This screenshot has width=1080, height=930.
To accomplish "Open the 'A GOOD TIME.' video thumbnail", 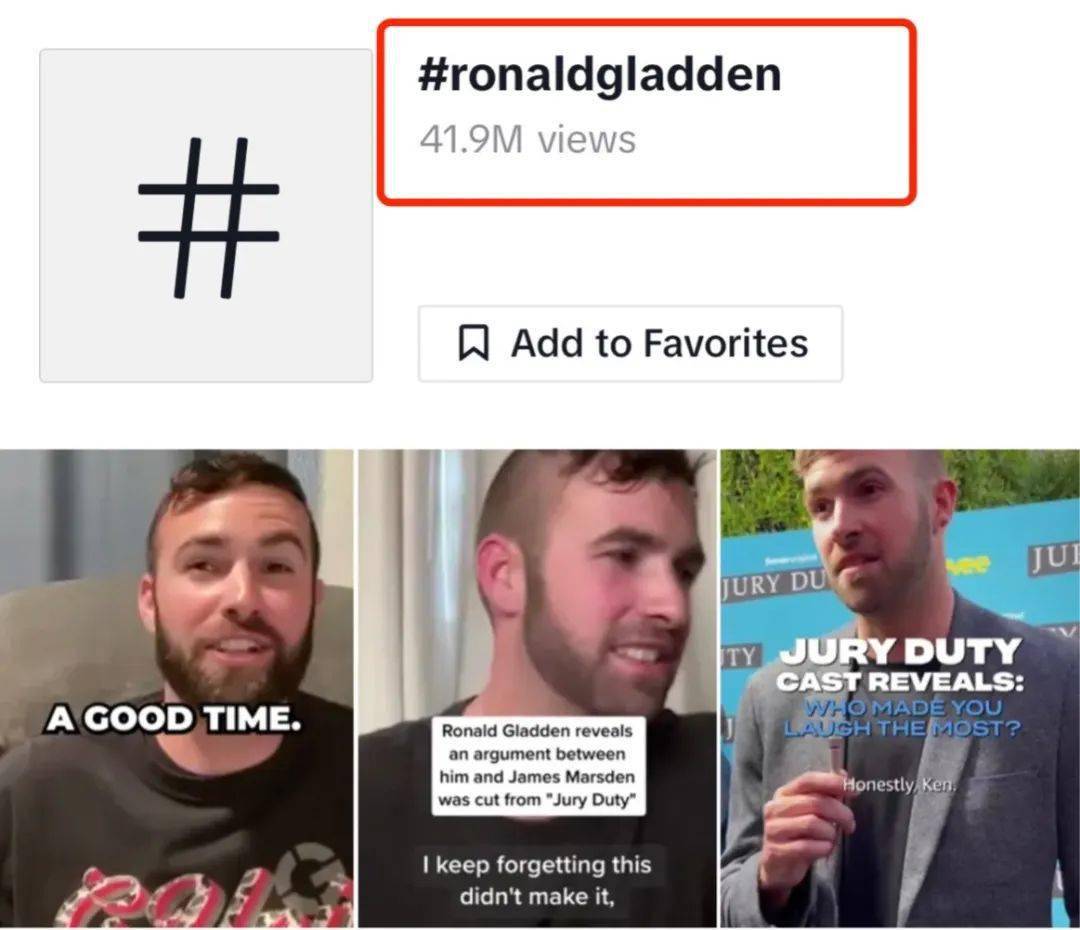I will (176, 688).
